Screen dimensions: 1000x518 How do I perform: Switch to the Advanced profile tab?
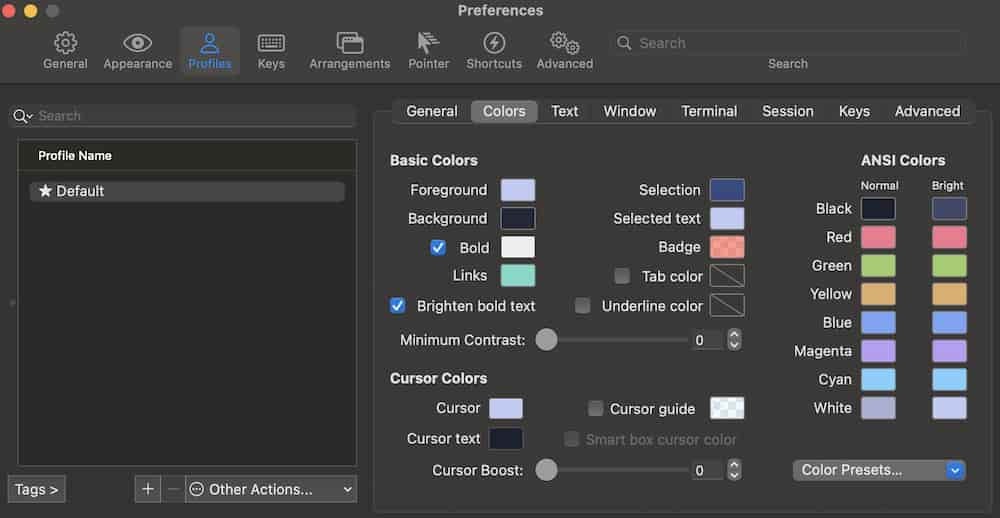[927, 111]
